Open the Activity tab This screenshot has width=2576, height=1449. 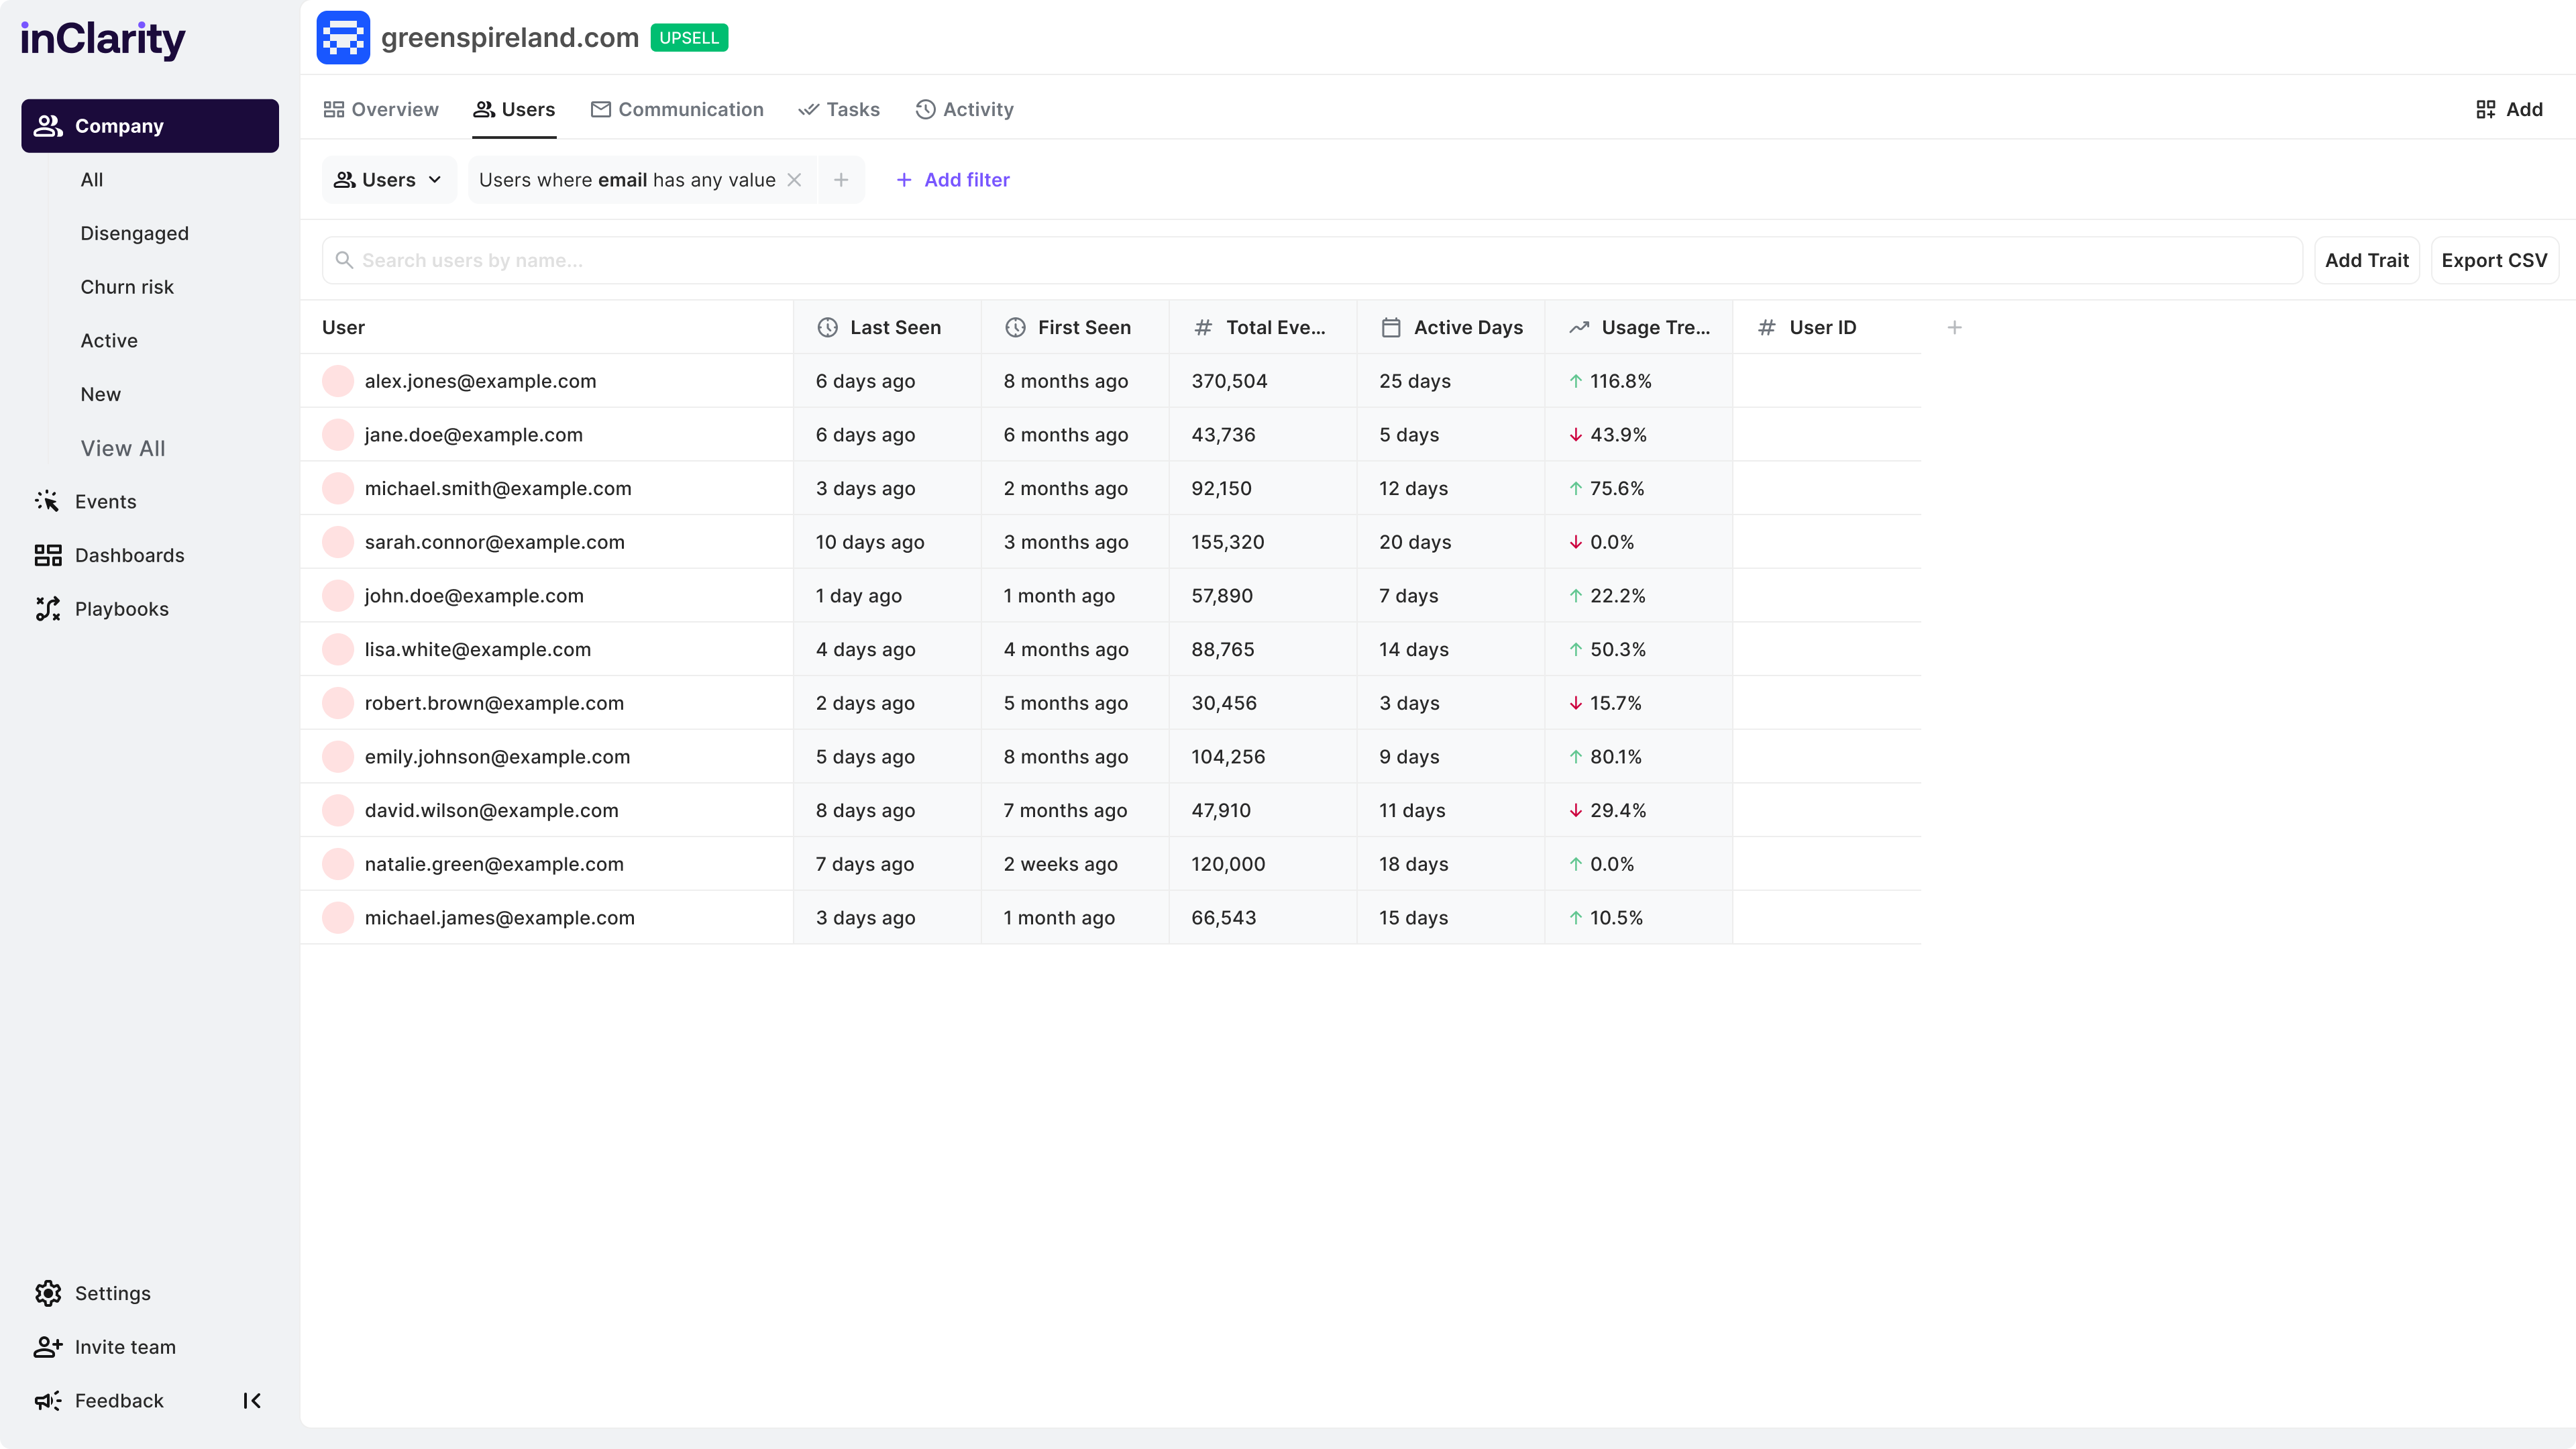tap(964, 109)
